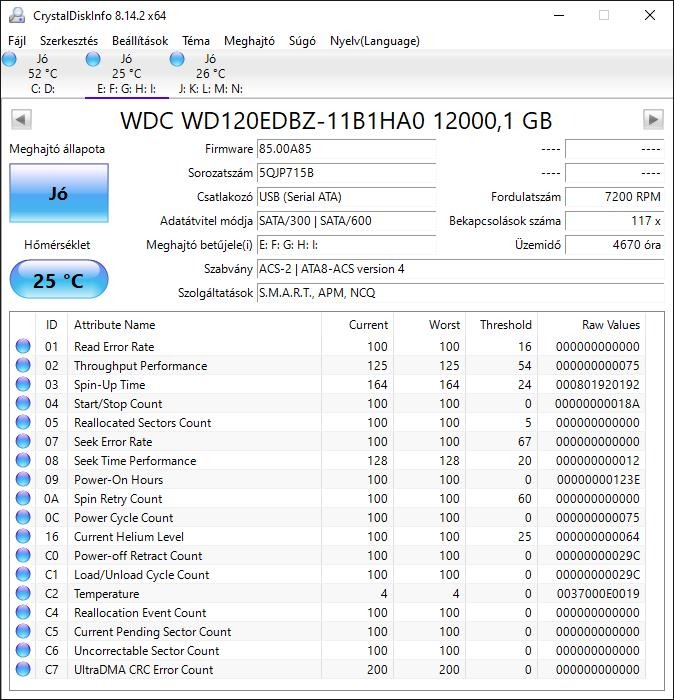Click the CrystalDiskInfo app icon in title bar
674x700 pixels.
tap(17, 15)
